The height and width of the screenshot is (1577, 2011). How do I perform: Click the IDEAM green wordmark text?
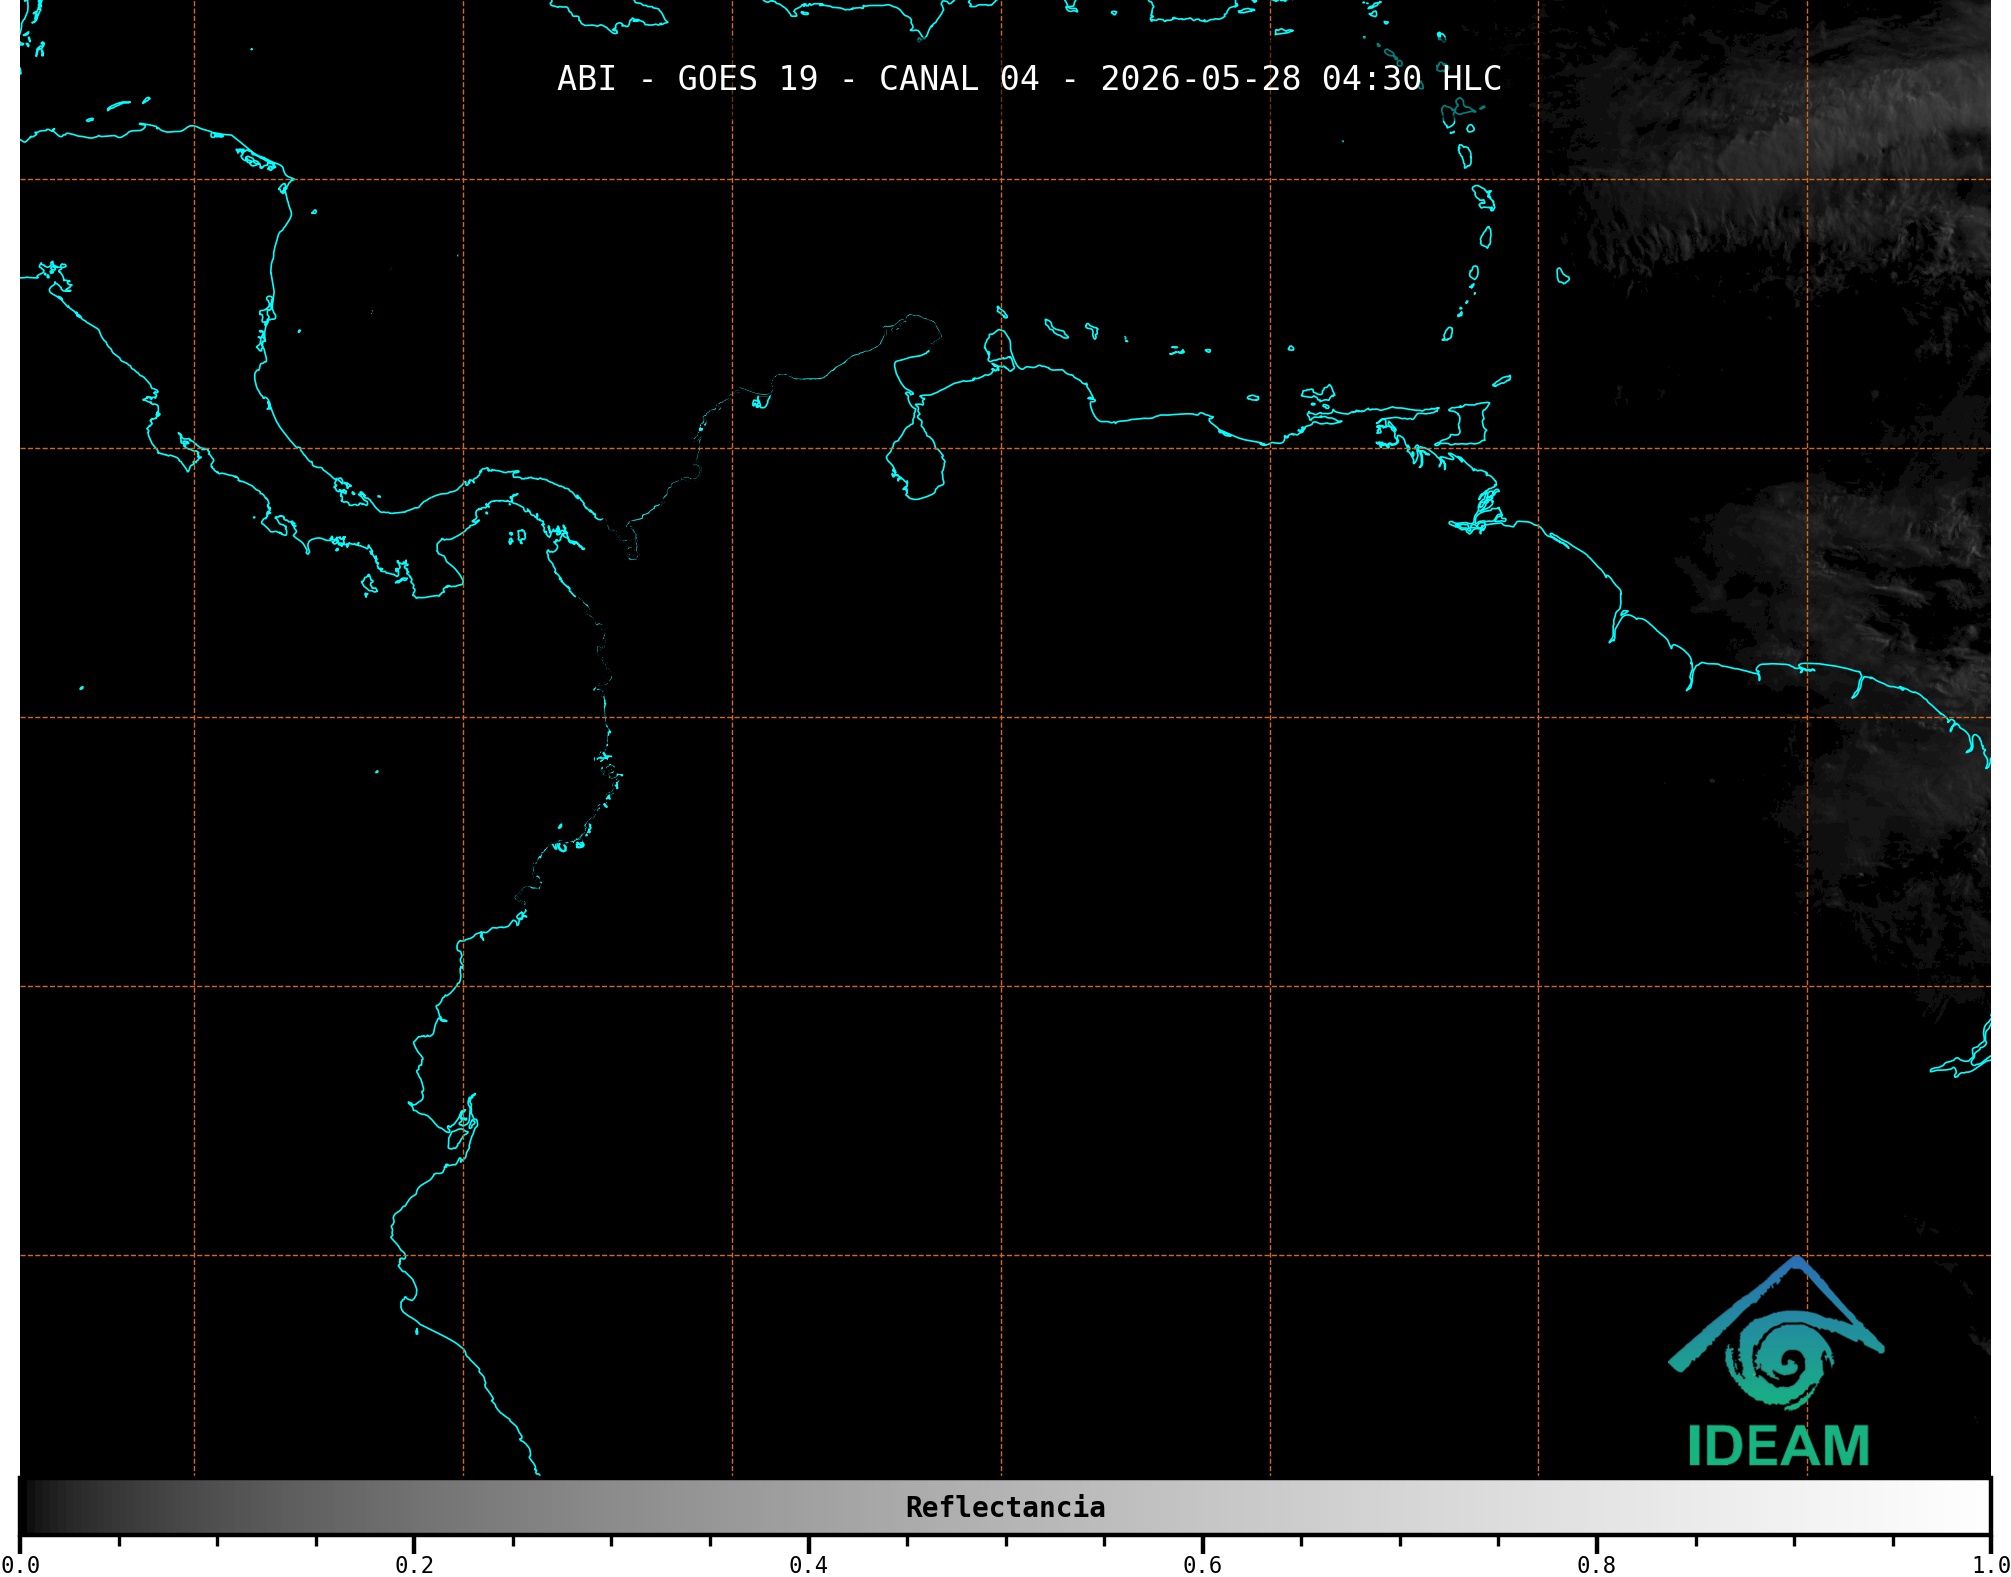point(1778,1446)
